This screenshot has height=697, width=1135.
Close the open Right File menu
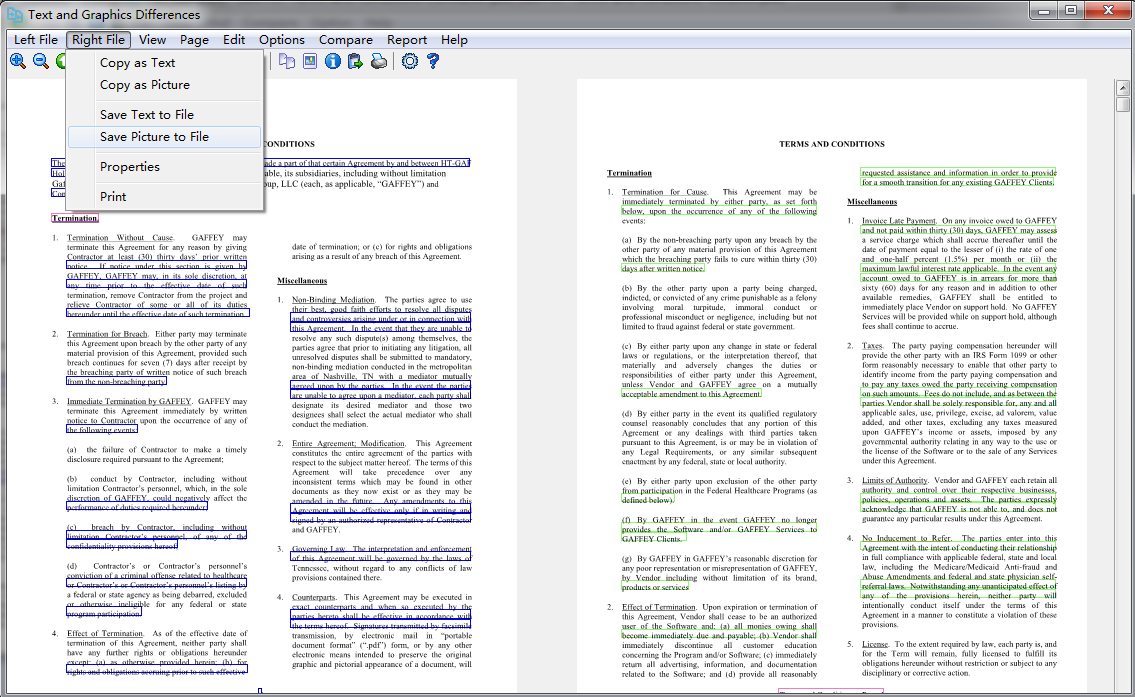pyautogui.click(x=98, y=40)
